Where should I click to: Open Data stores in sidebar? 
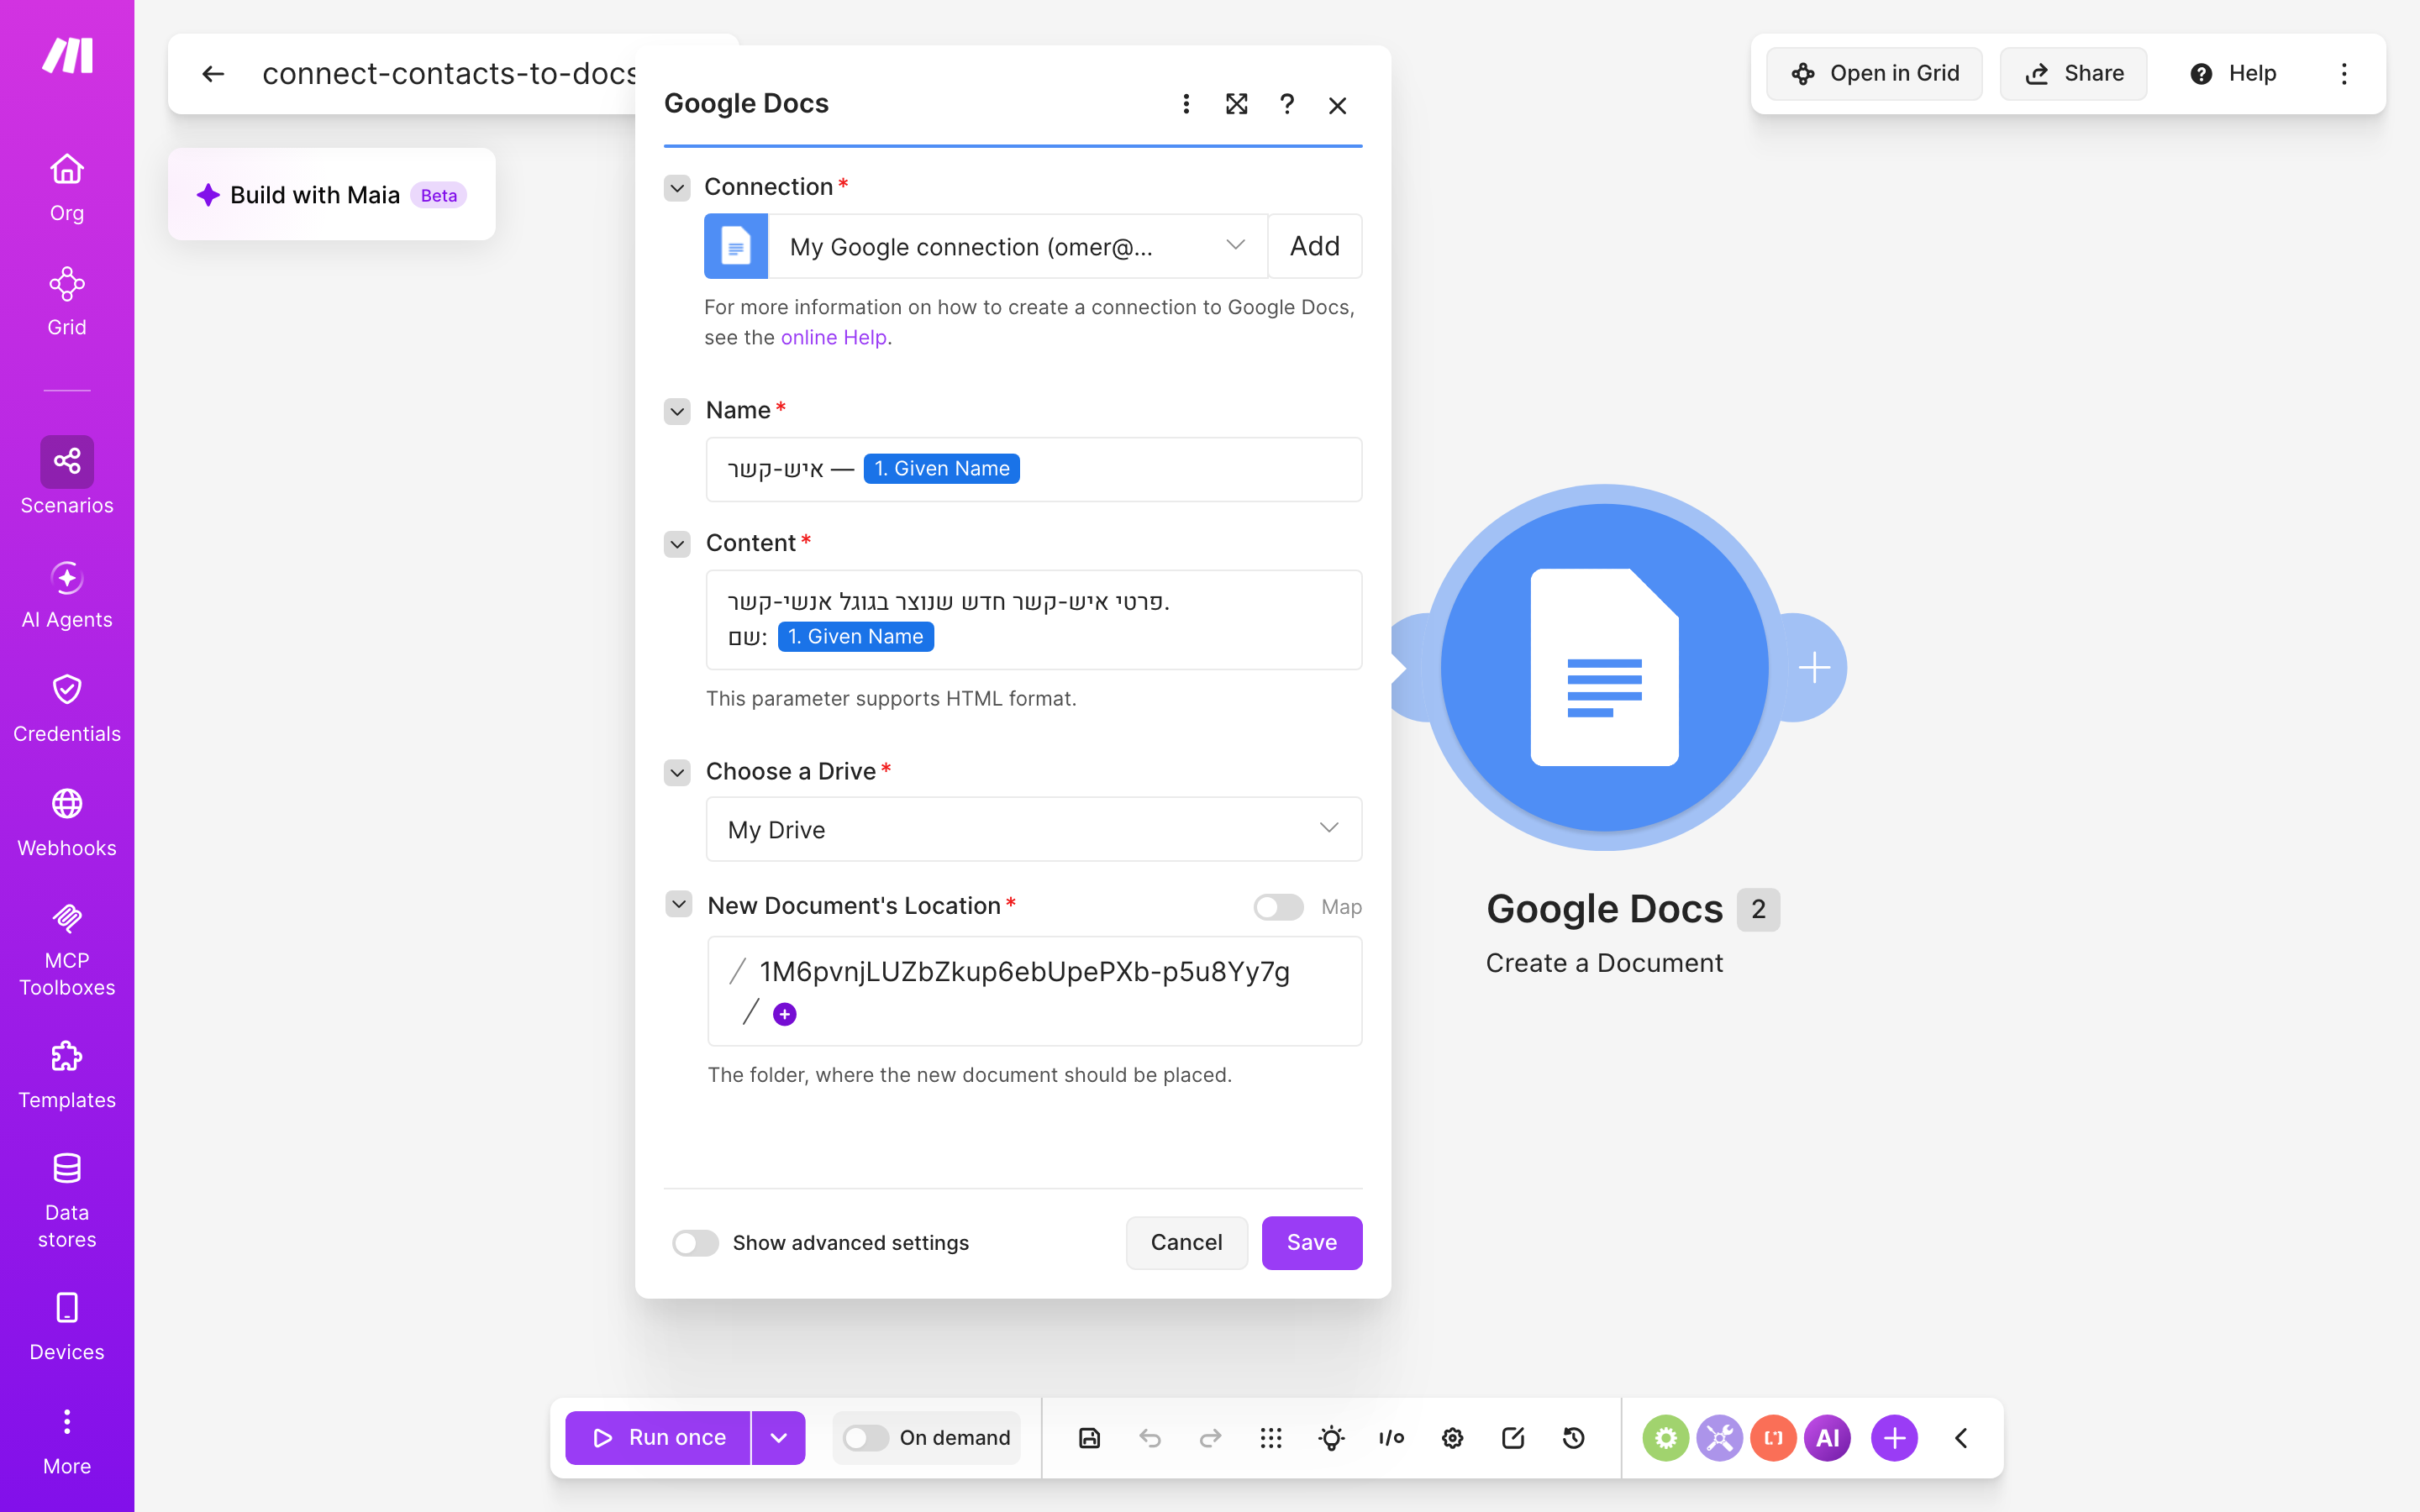(x=67, y=1201)
